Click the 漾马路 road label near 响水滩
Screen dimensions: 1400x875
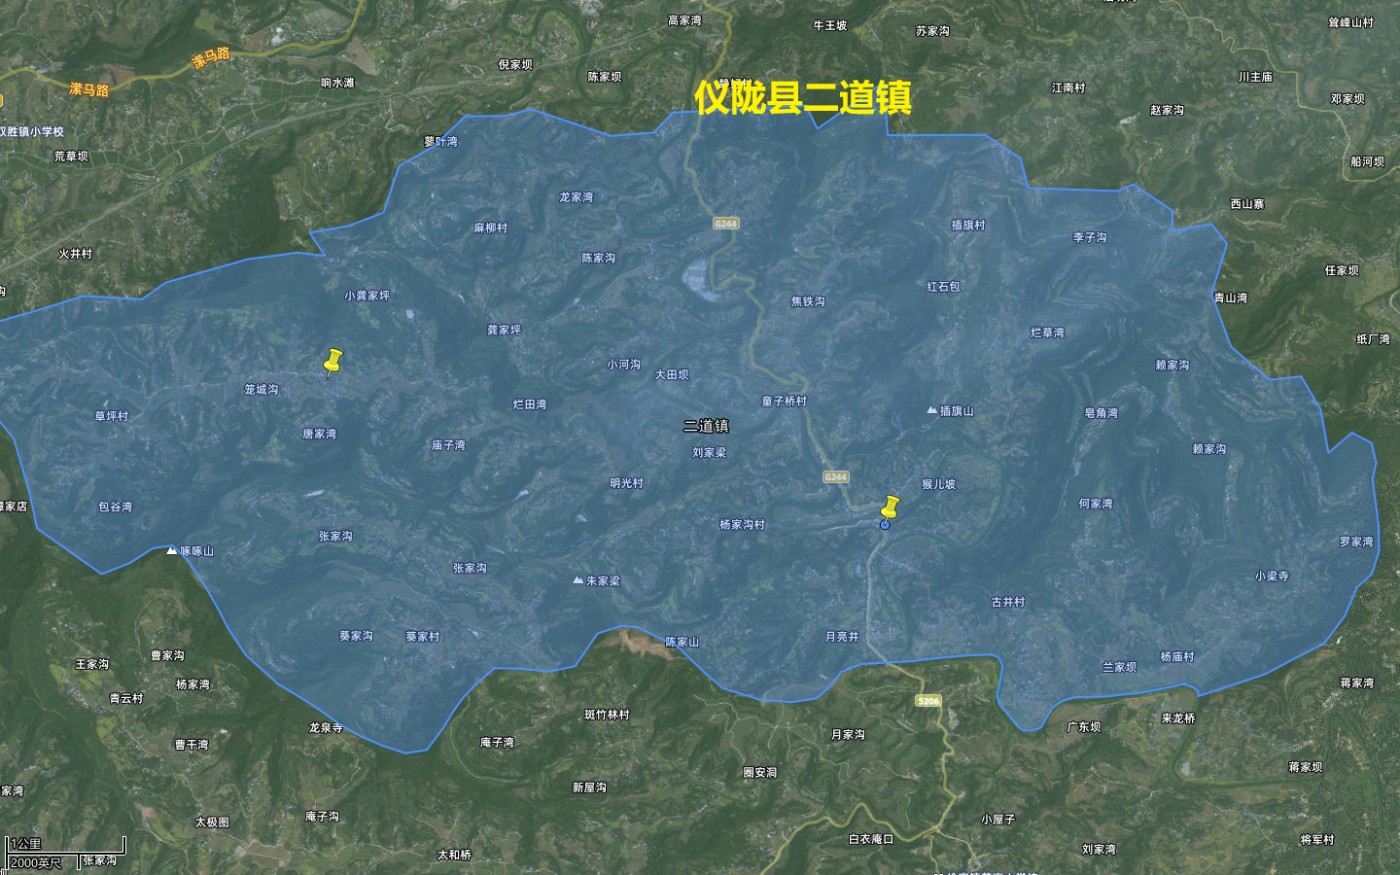click(x=211, y=59)
